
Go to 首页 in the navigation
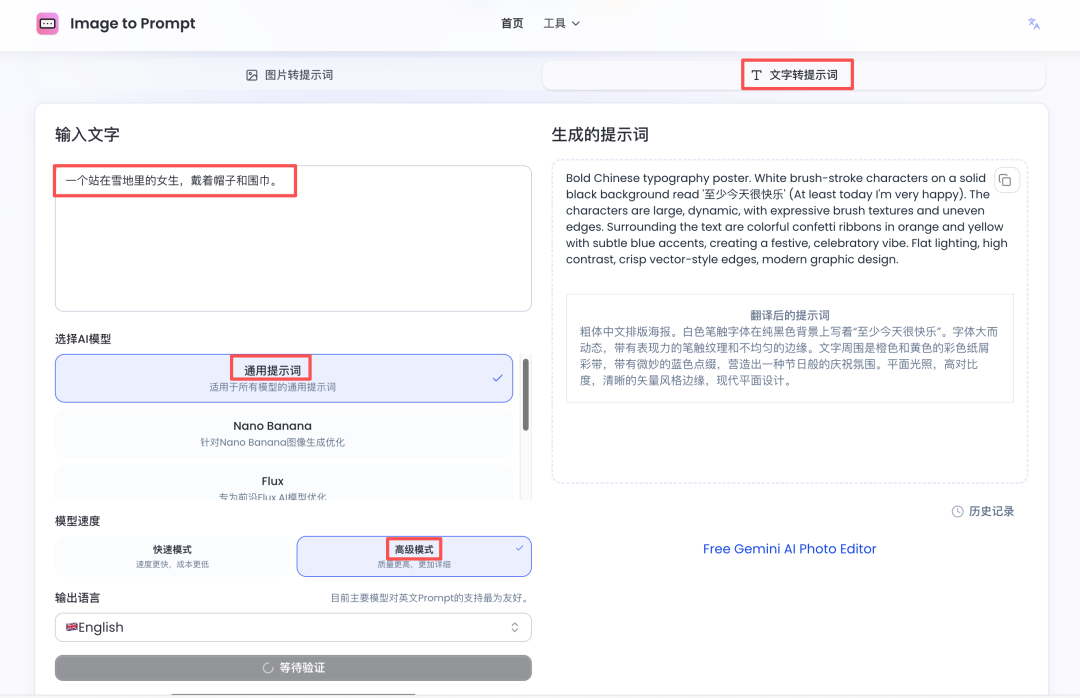click(512, 23)
